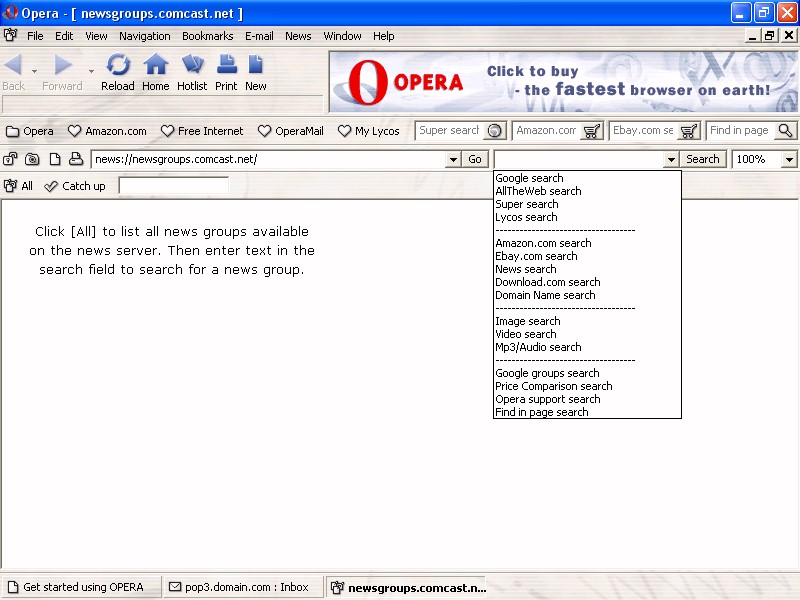800x600 pixels.
Task: Click the news group search field
Action: click(x=173, y=186)
